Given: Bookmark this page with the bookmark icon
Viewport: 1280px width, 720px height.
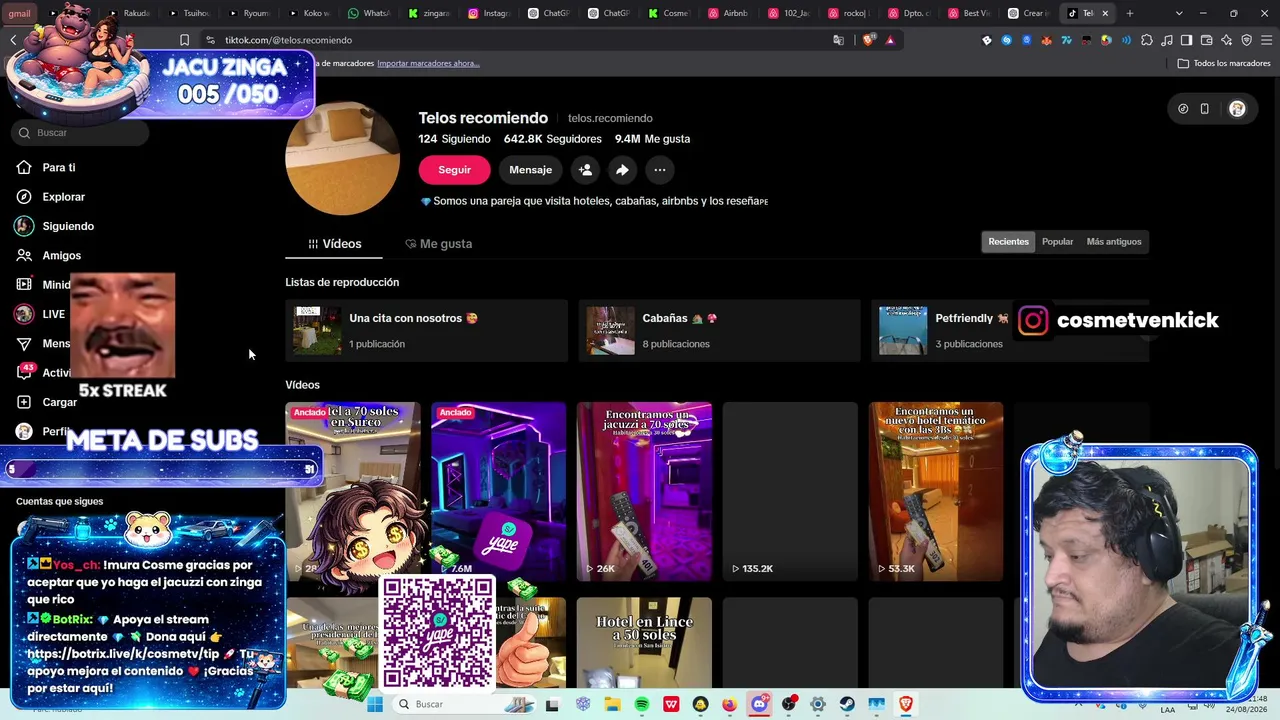Looking at the screenshot, I should (x=184, y=40).
